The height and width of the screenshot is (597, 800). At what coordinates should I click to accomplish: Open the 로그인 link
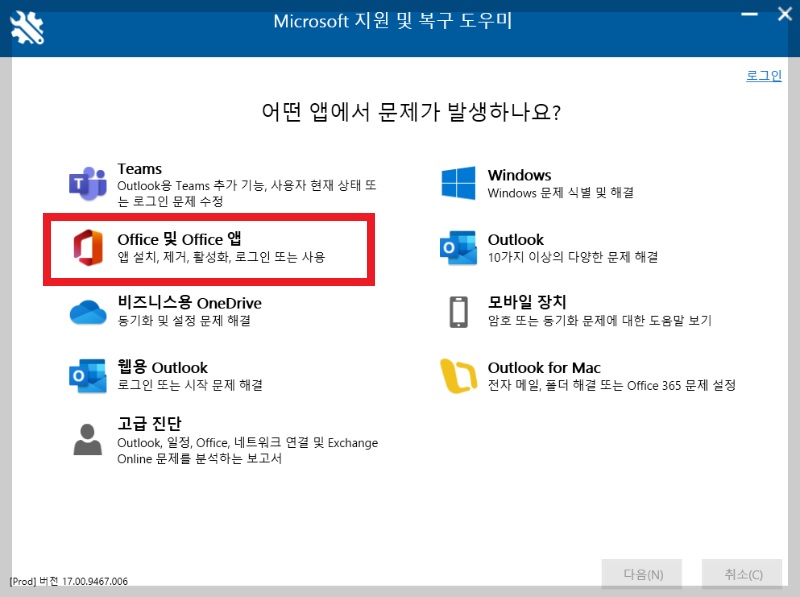tap(764, 76)
